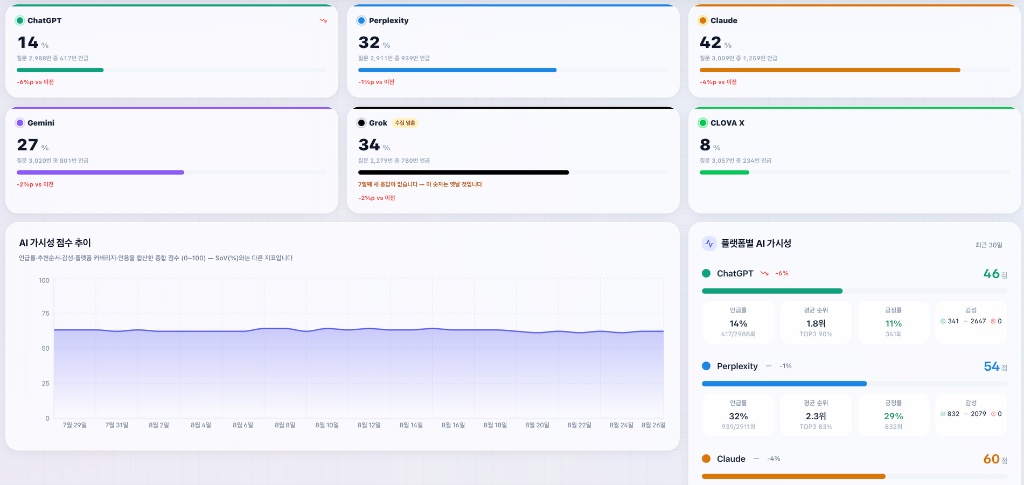Click the 8월 8일 x-axis date label
The image size is (1024, 485).
pyautogui.click(x=285, y=425)
